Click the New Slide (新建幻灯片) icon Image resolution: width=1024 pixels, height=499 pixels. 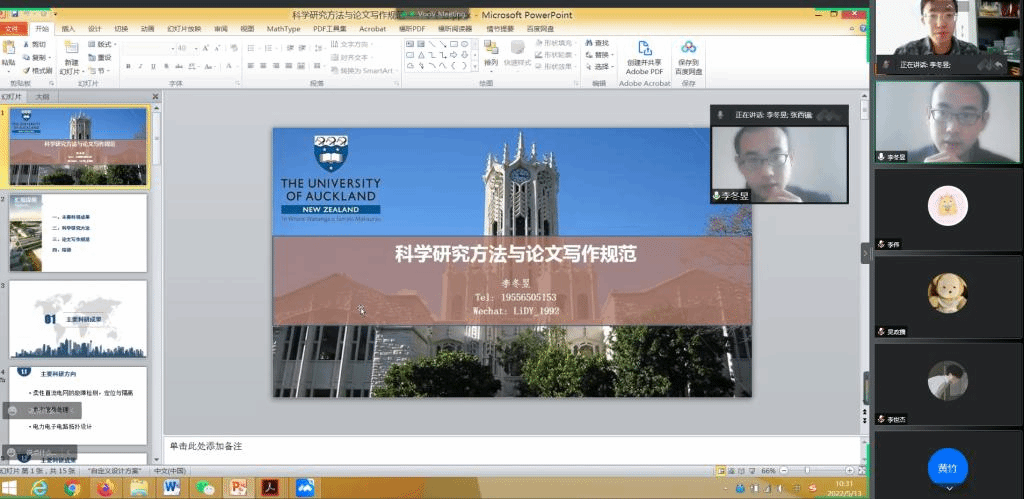[x=71, y=48]
